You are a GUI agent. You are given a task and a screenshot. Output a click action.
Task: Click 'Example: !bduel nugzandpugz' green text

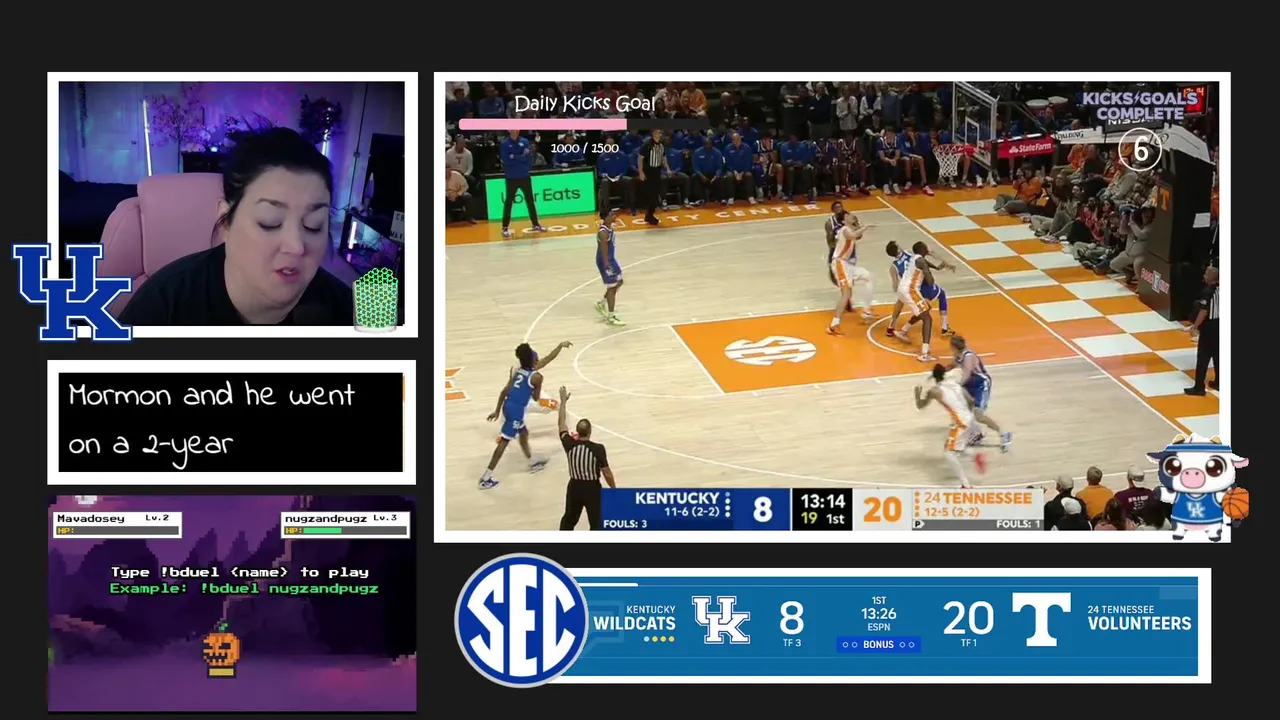tap(244, 588)
